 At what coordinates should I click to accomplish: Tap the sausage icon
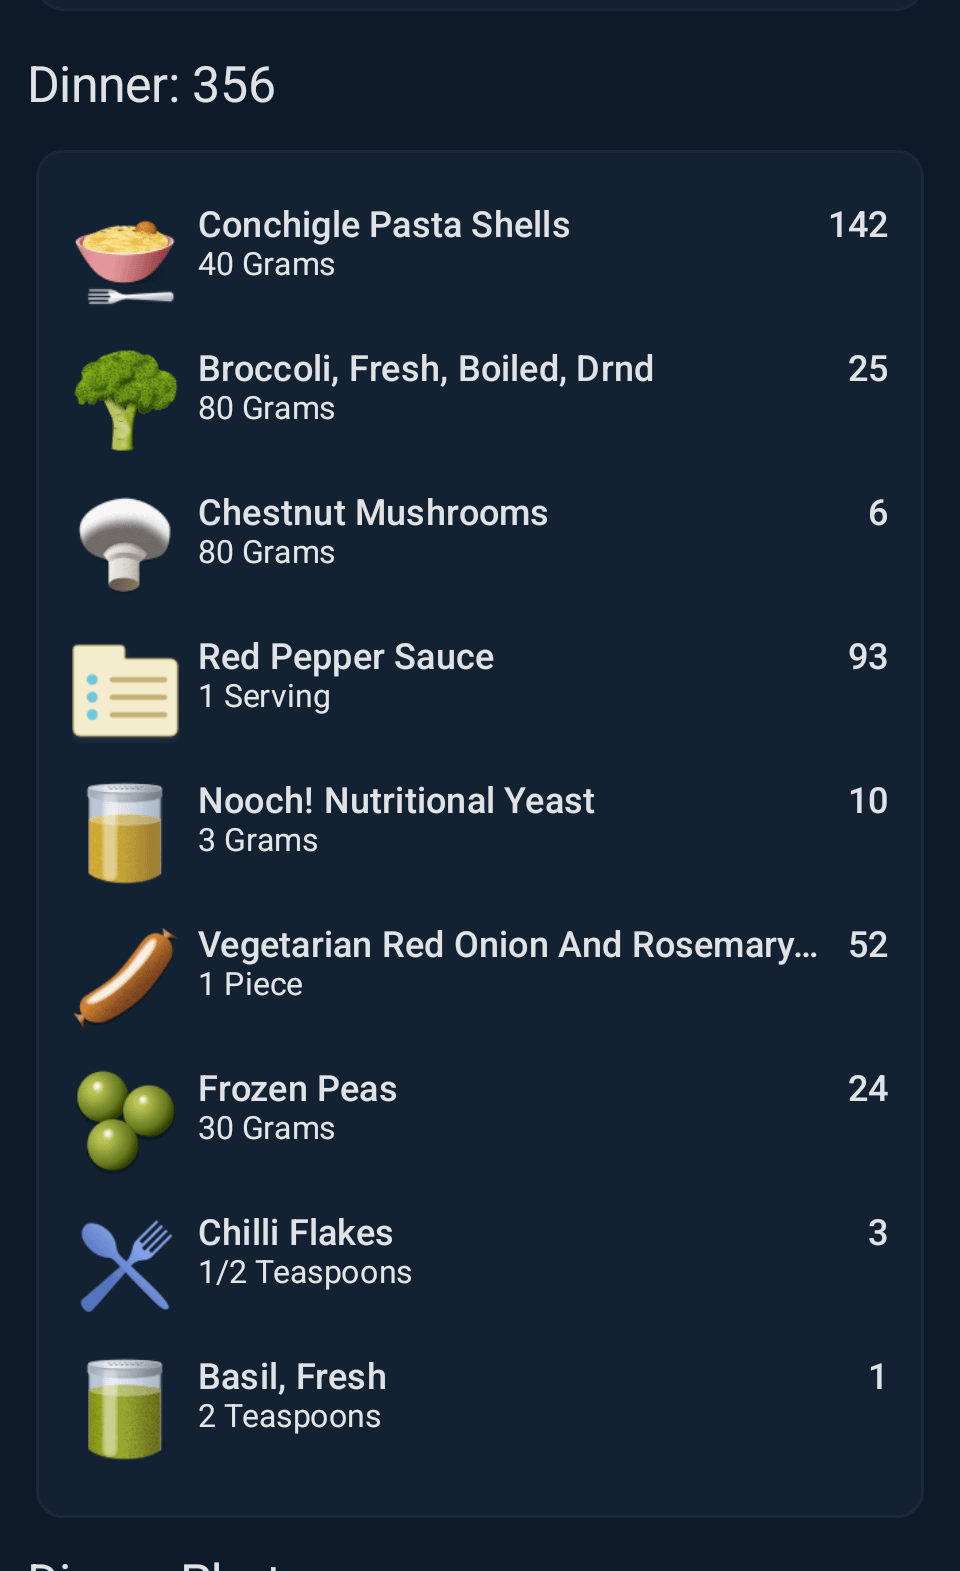tap(125, 977)
